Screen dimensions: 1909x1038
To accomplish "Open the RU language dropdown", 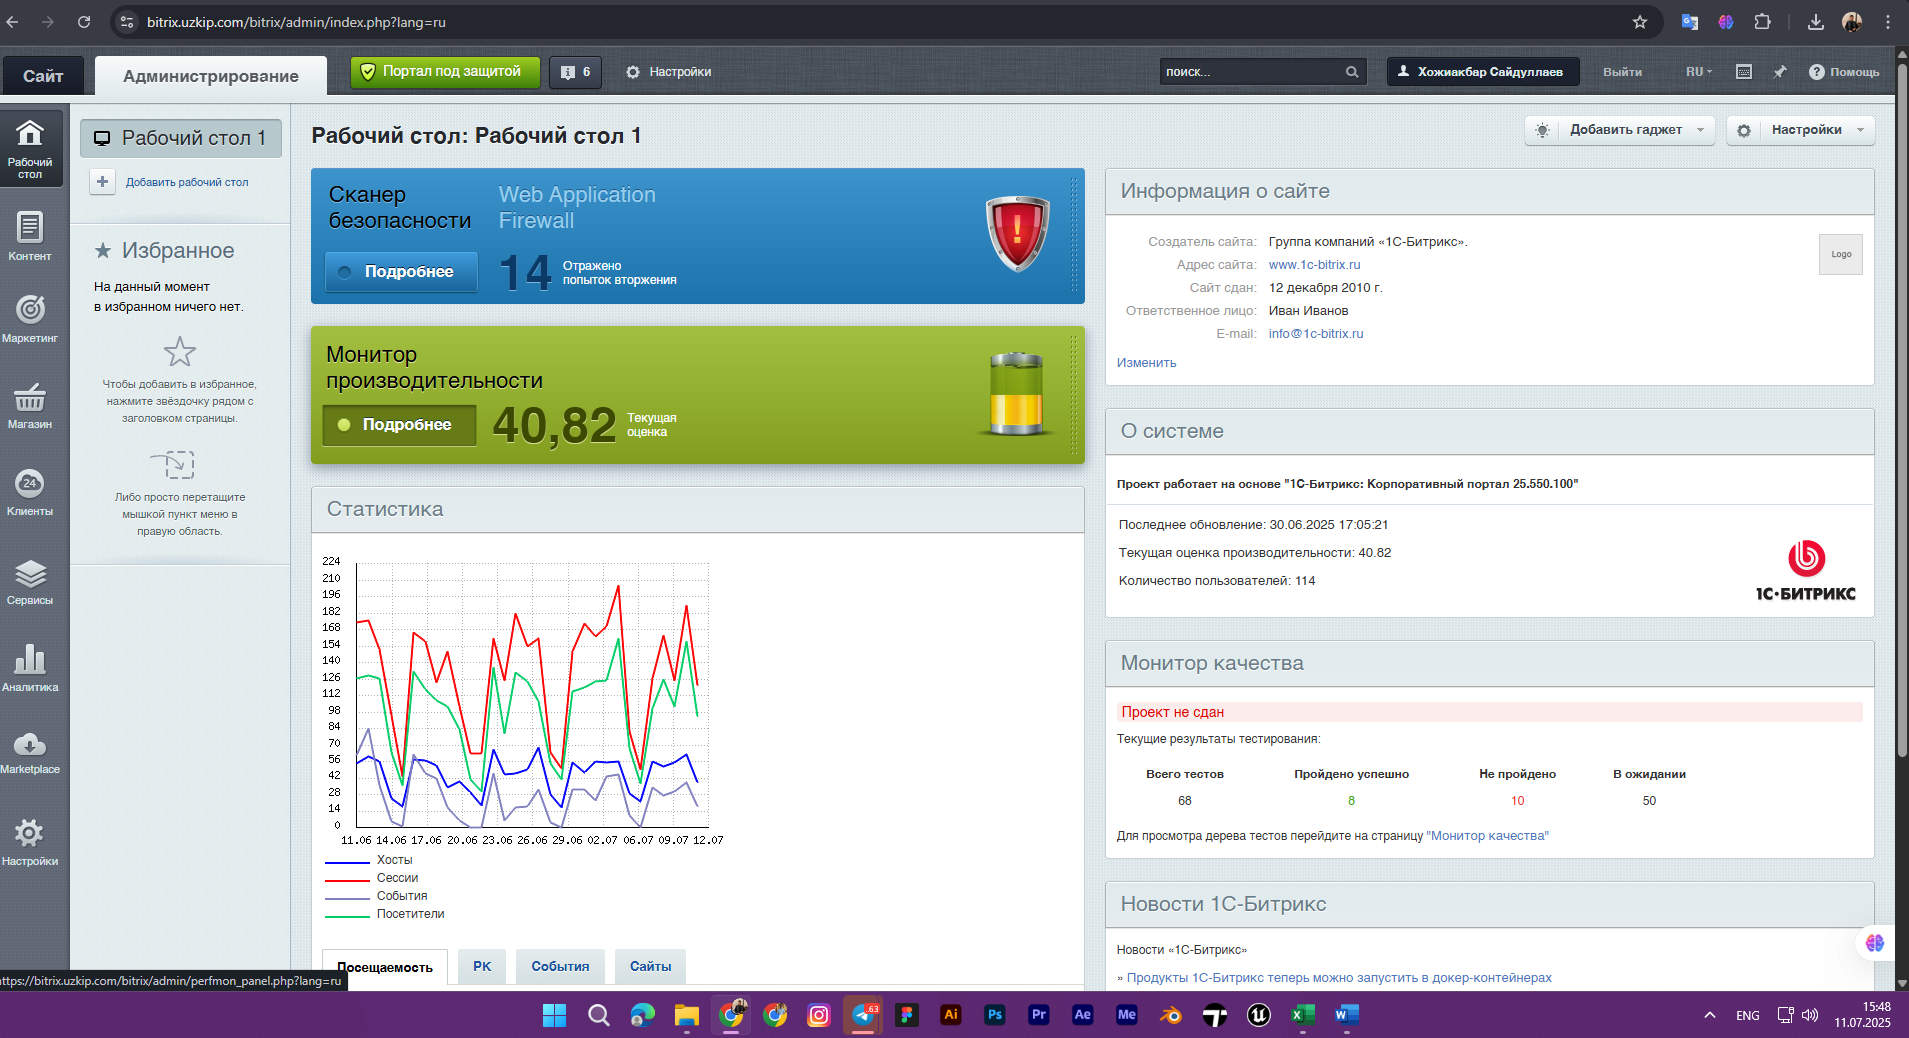I will pyautogui.click(x=1699, y=72).
